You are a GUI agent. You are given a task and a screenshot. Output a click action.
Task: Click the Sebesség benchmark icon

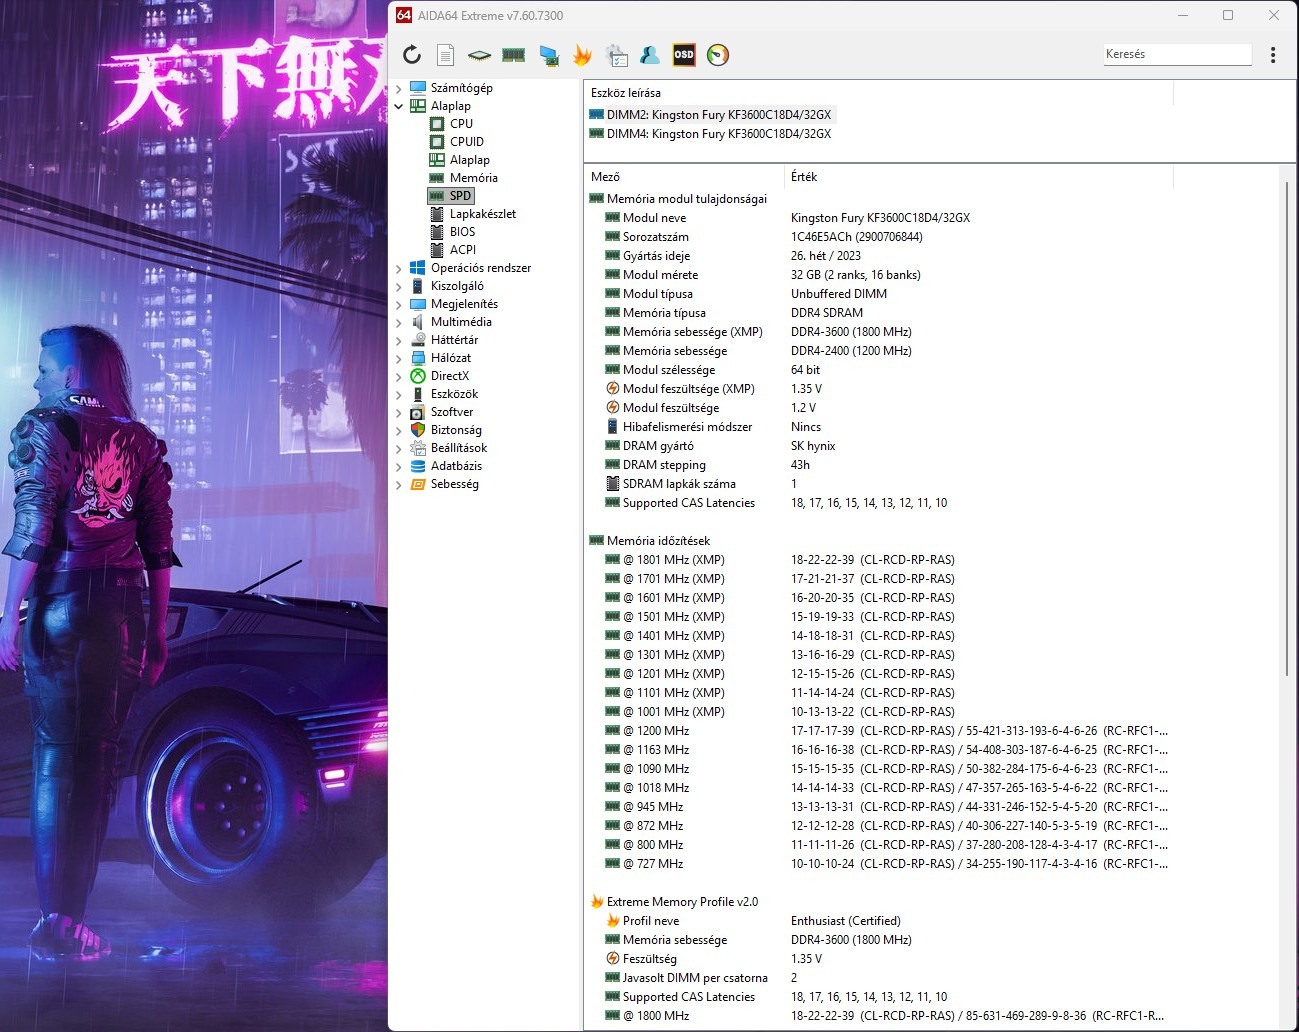(418, 484)
